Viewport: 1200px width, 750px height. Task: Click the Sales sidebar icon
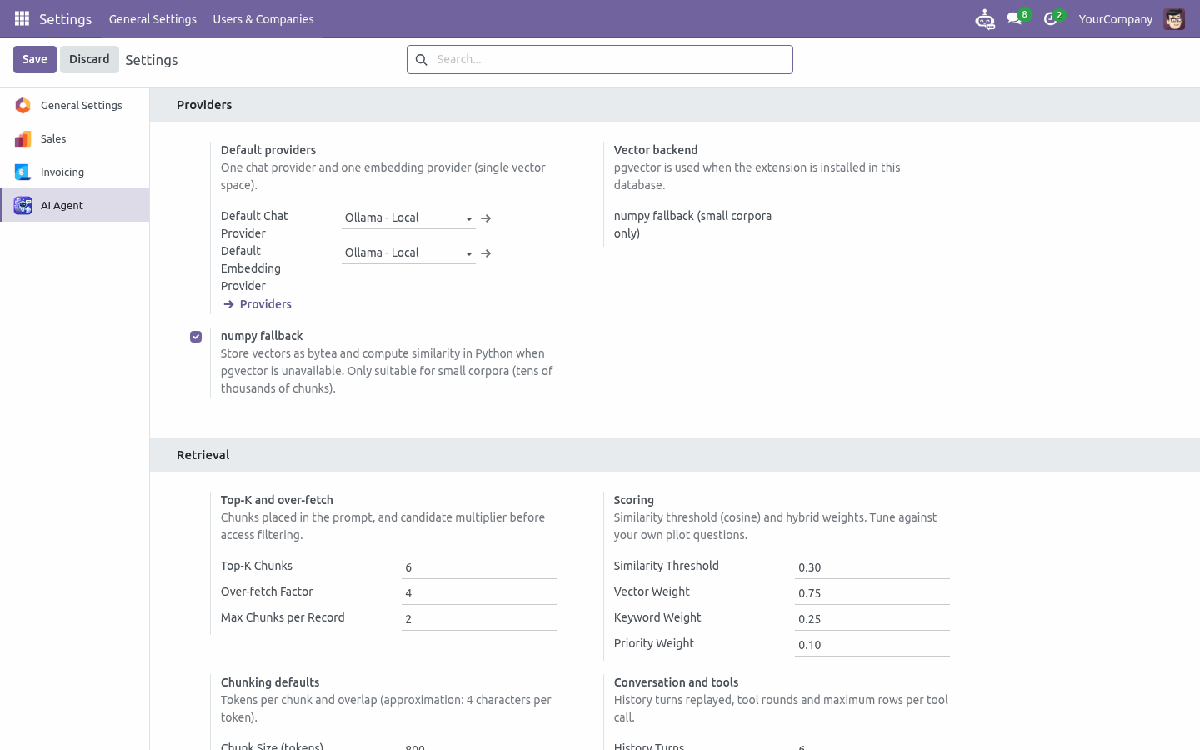click(23, 139)
